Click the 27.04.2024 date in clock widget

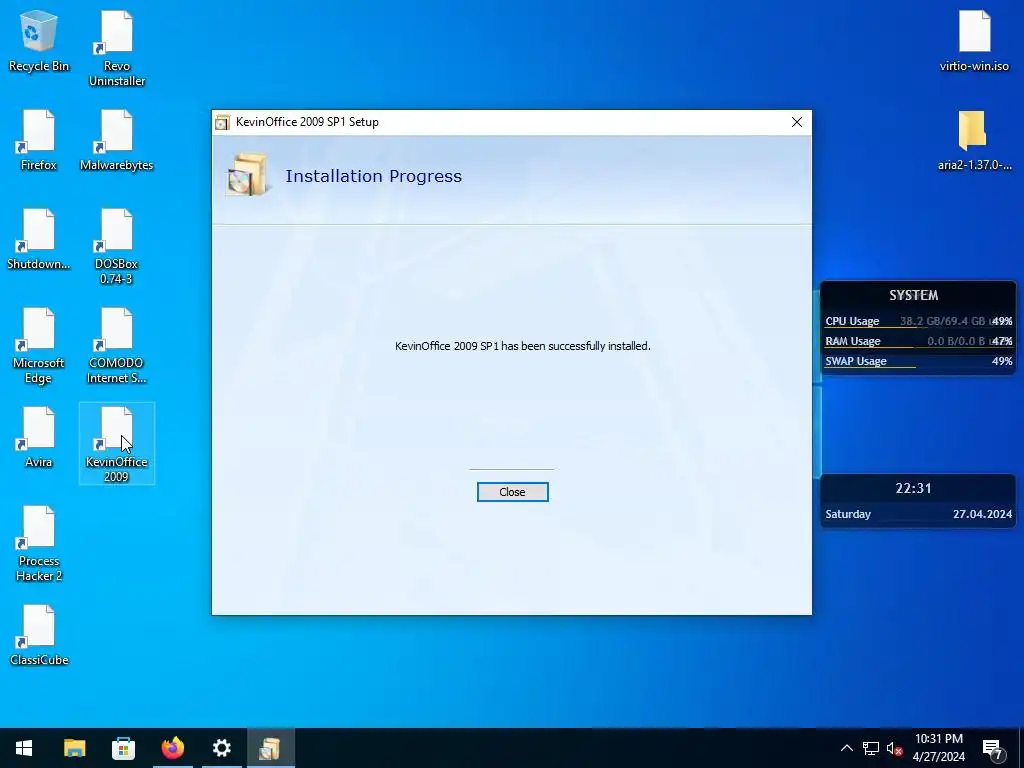[x=982, y=514]
